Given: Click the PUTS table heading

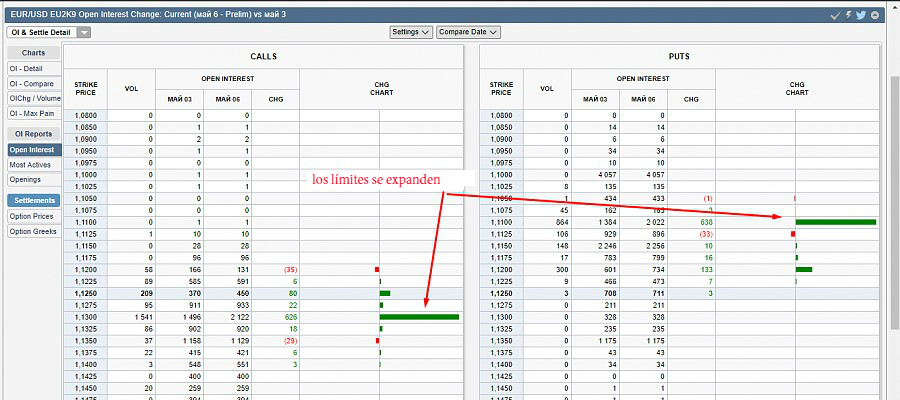Looking at the screenshot, I should pos(679,57).
